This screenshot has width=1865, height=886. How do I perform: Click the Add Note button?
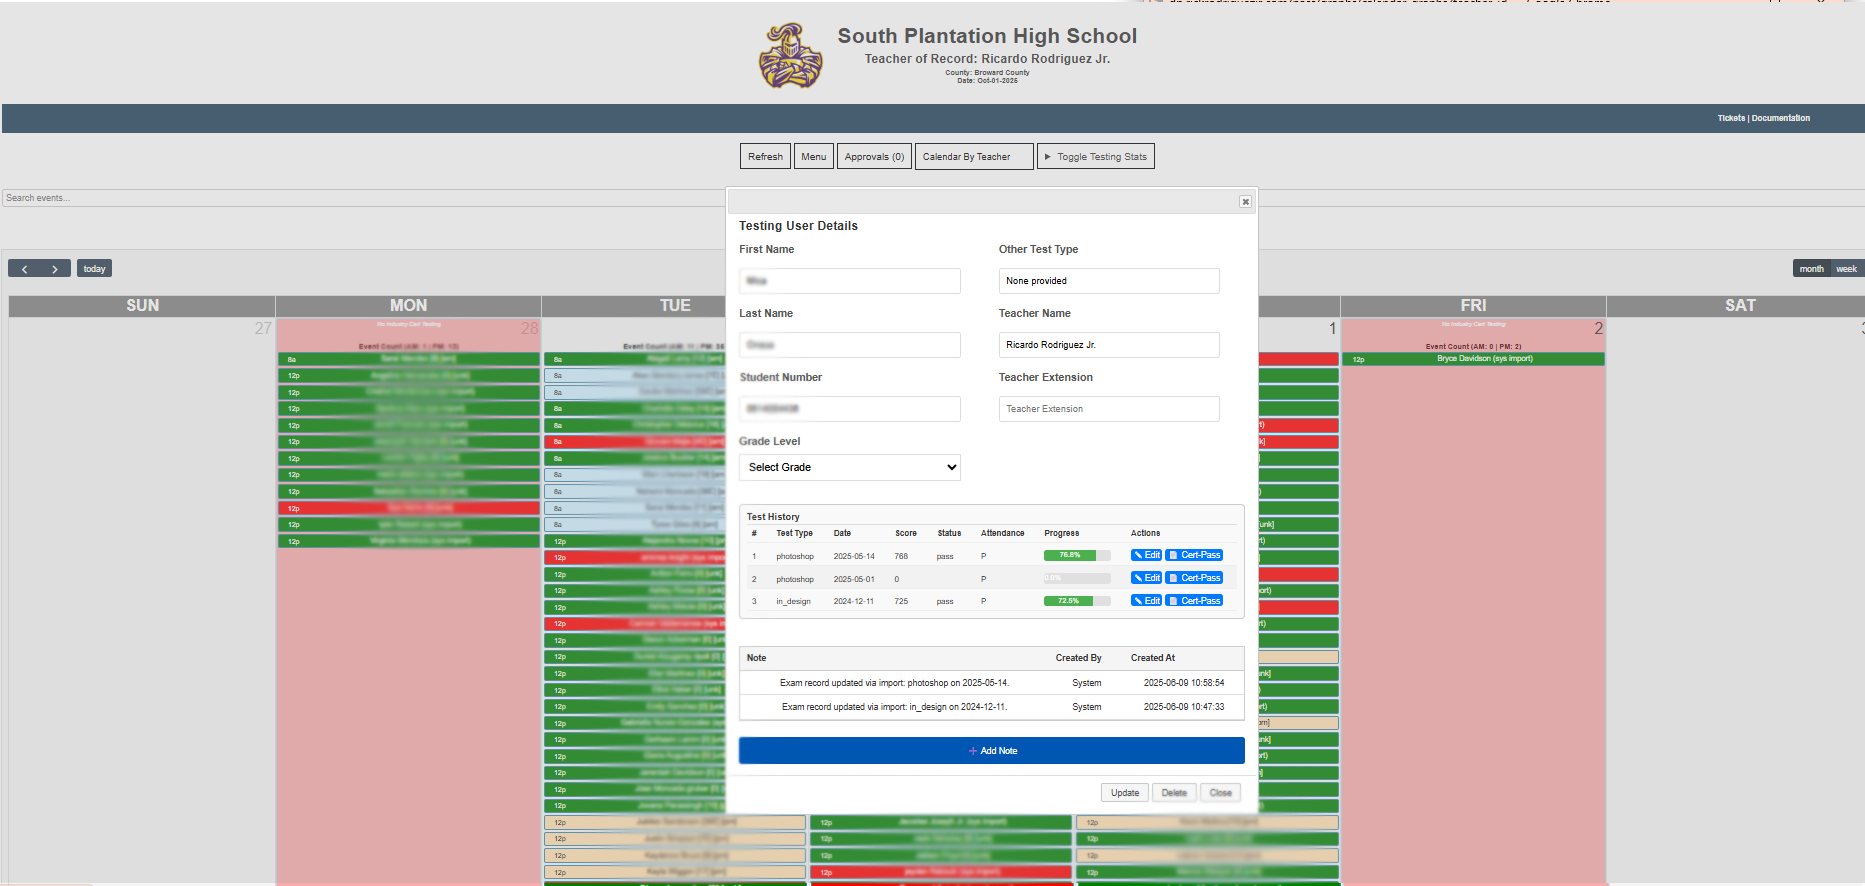(x=991, y=751)
